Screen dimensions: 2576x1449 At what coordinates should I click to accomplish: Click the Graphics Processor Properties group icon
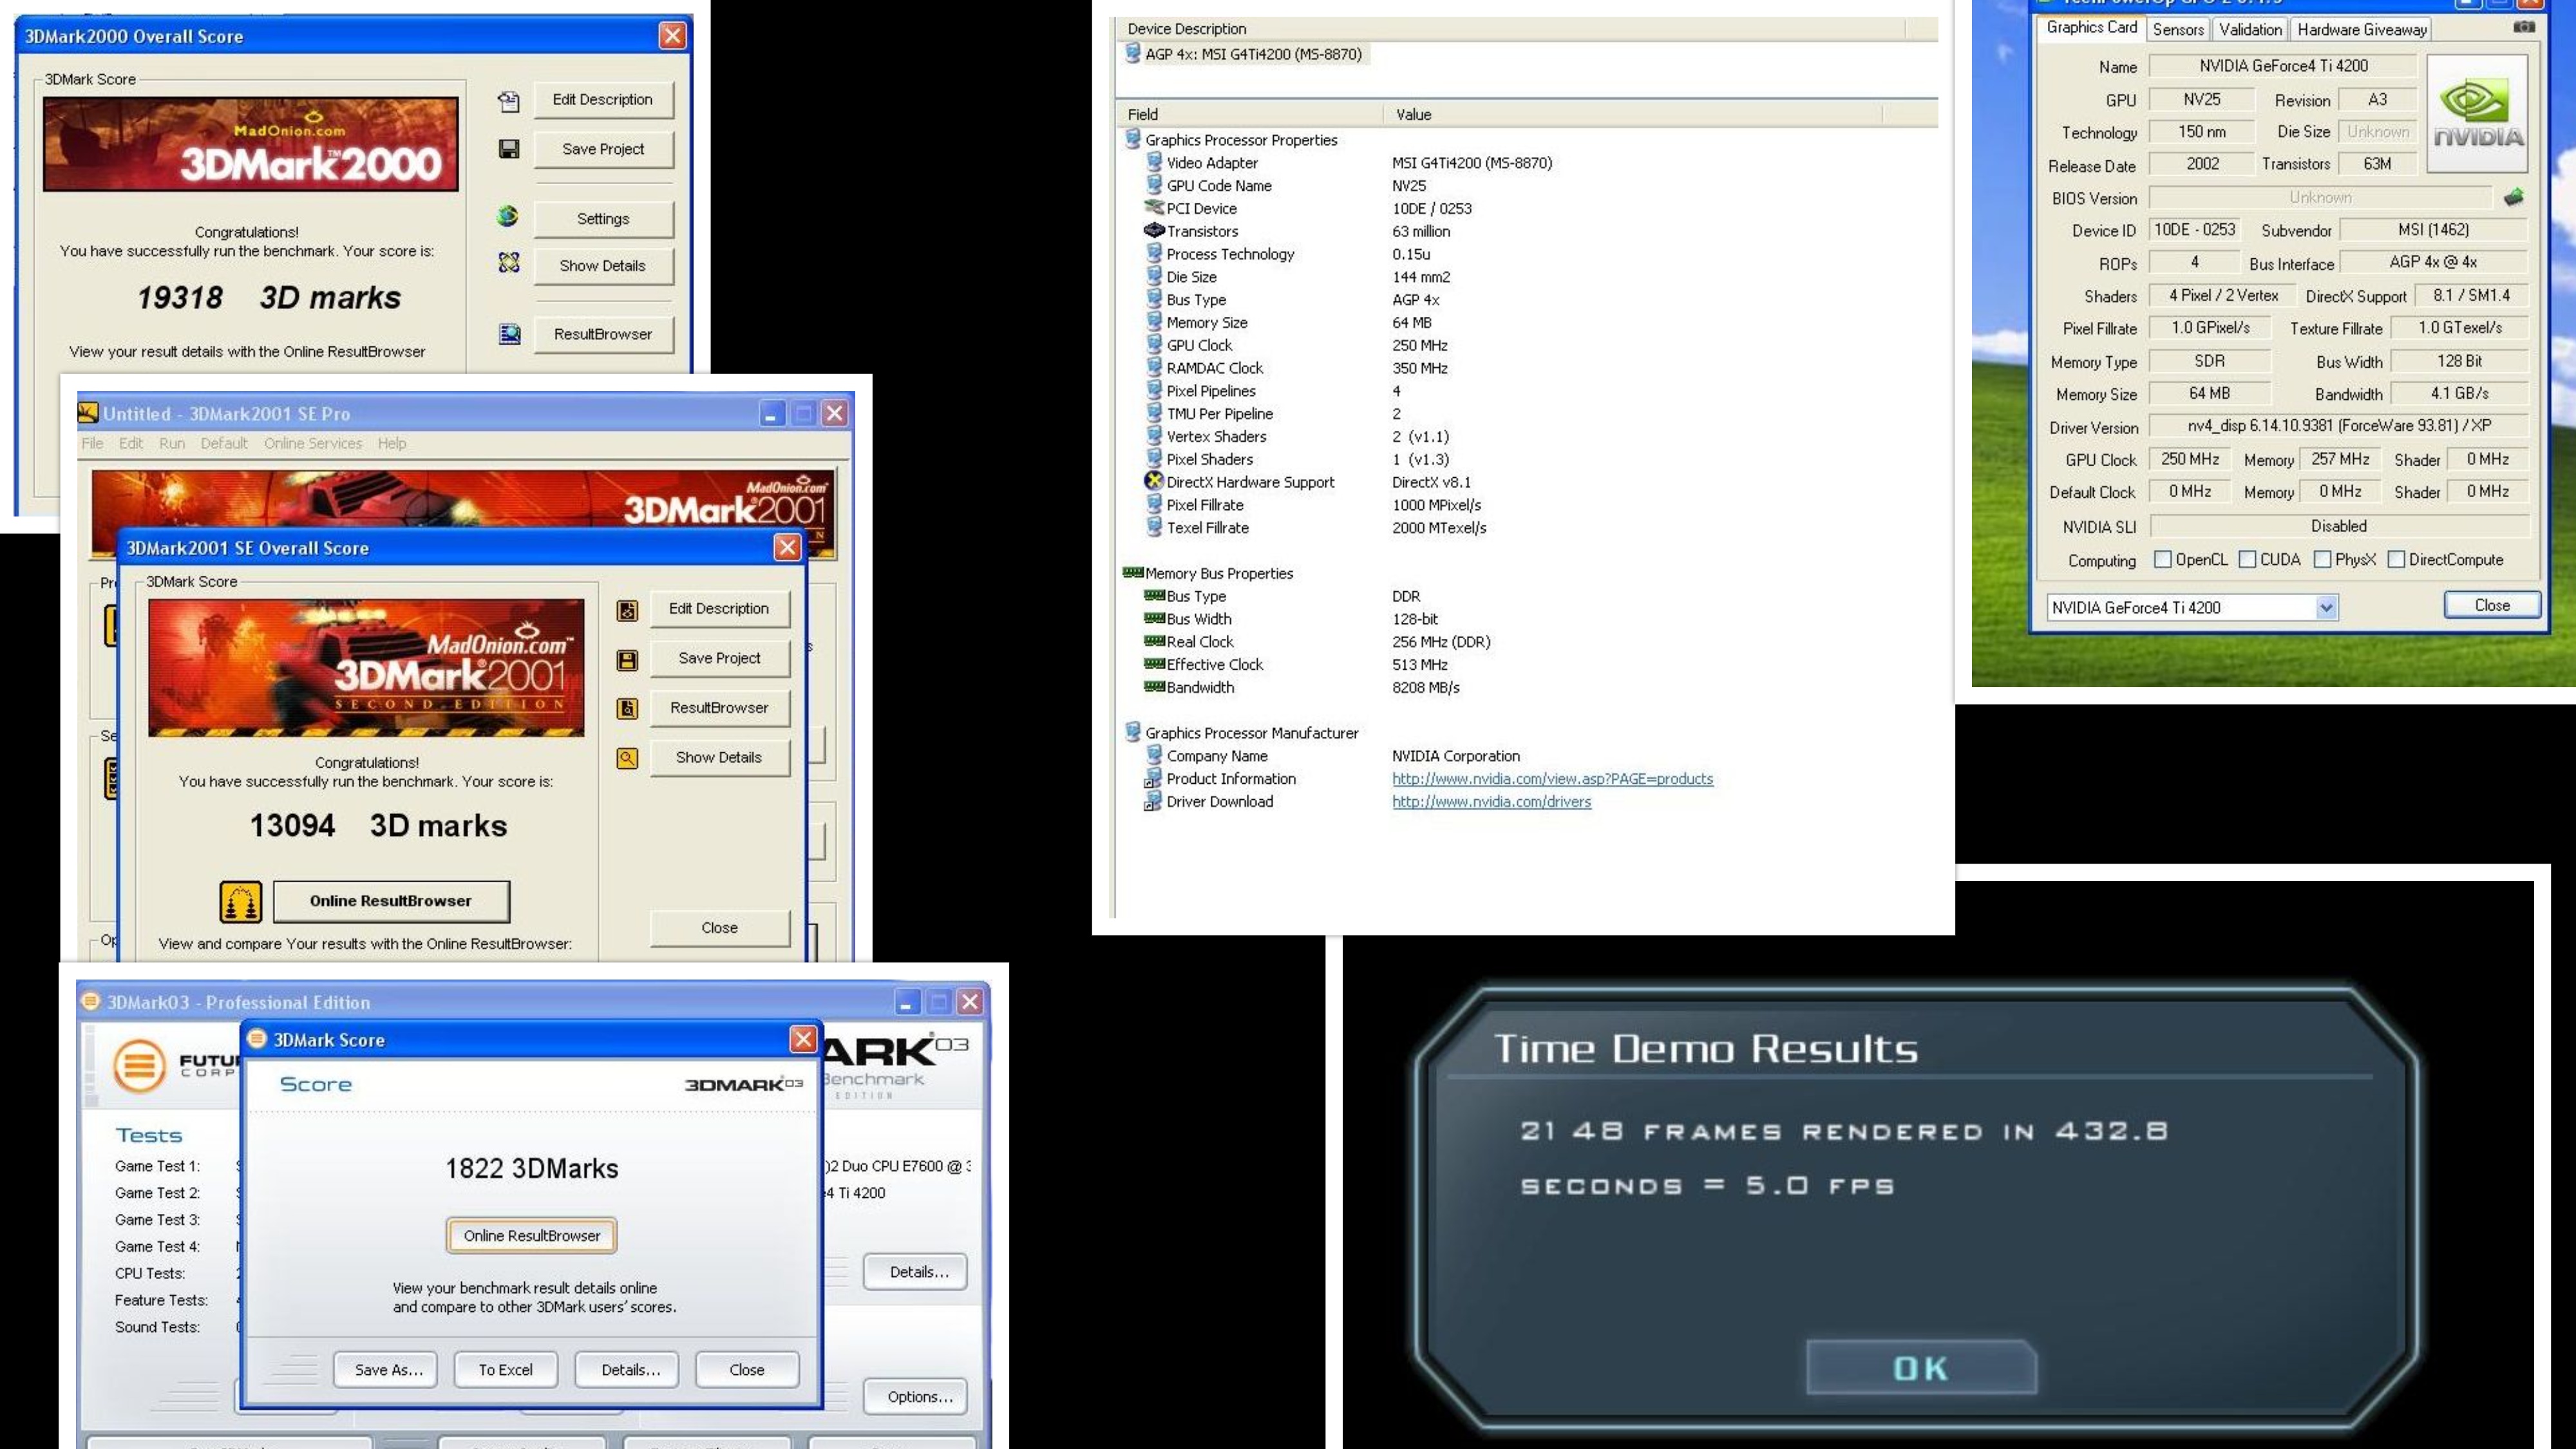coord(1132,139)
